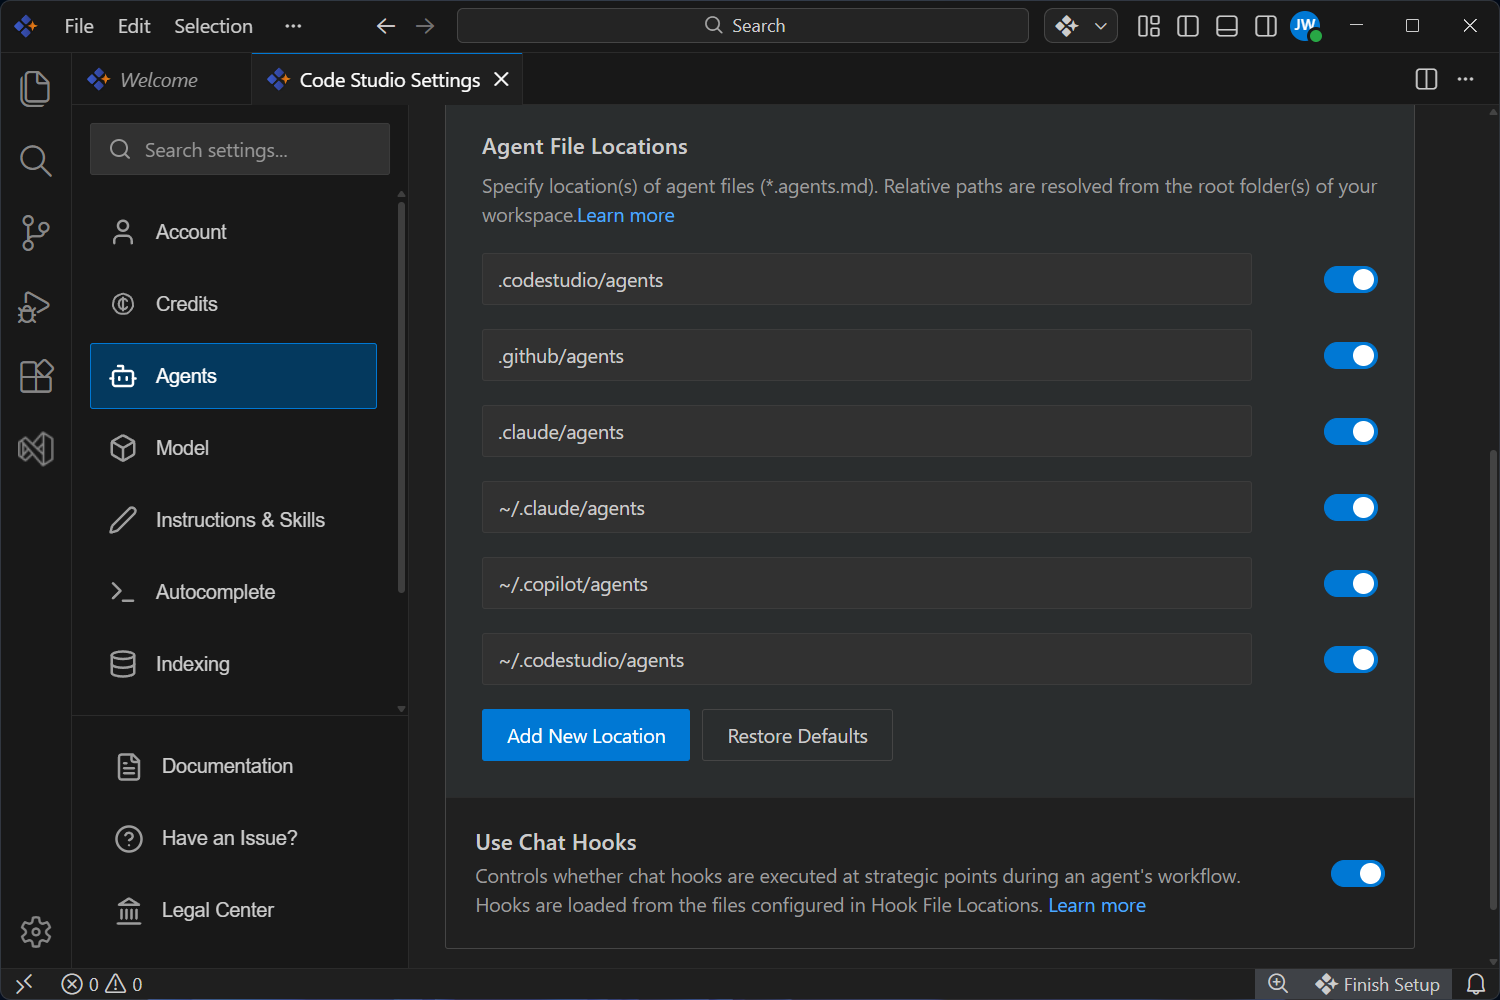Open Model settings section
The height and width of the screenshot is (1000, 1500).
pos(233,448)
